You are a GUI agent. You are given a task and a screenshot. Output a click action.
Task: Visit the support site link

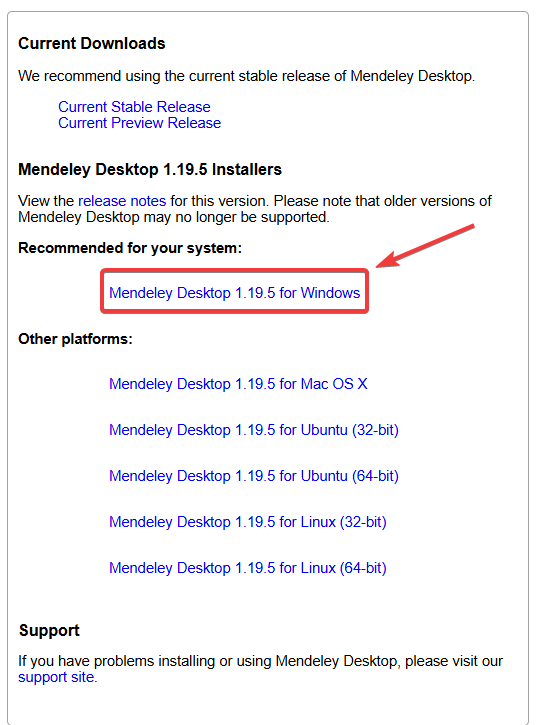(x=56, y=677)
